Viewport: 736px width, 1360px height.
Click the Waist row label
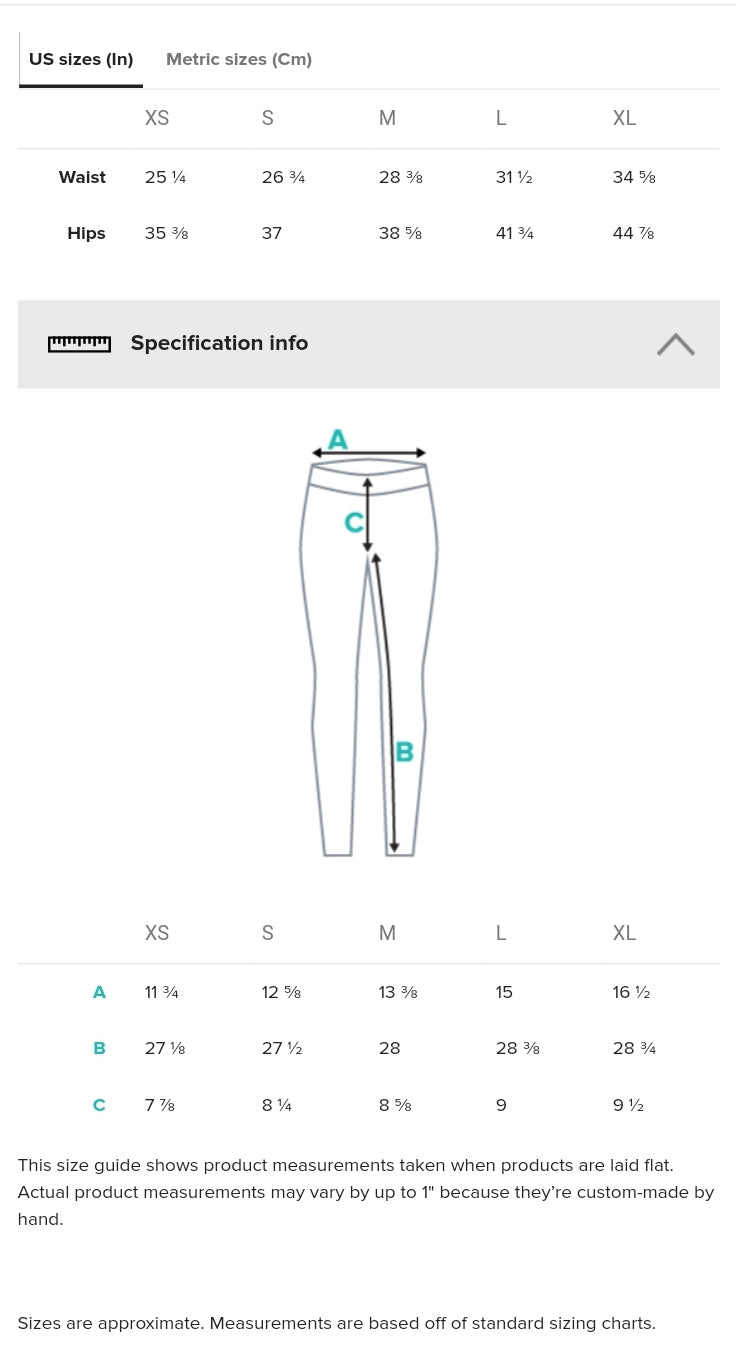pyautogui.click(x=82, y=177)
